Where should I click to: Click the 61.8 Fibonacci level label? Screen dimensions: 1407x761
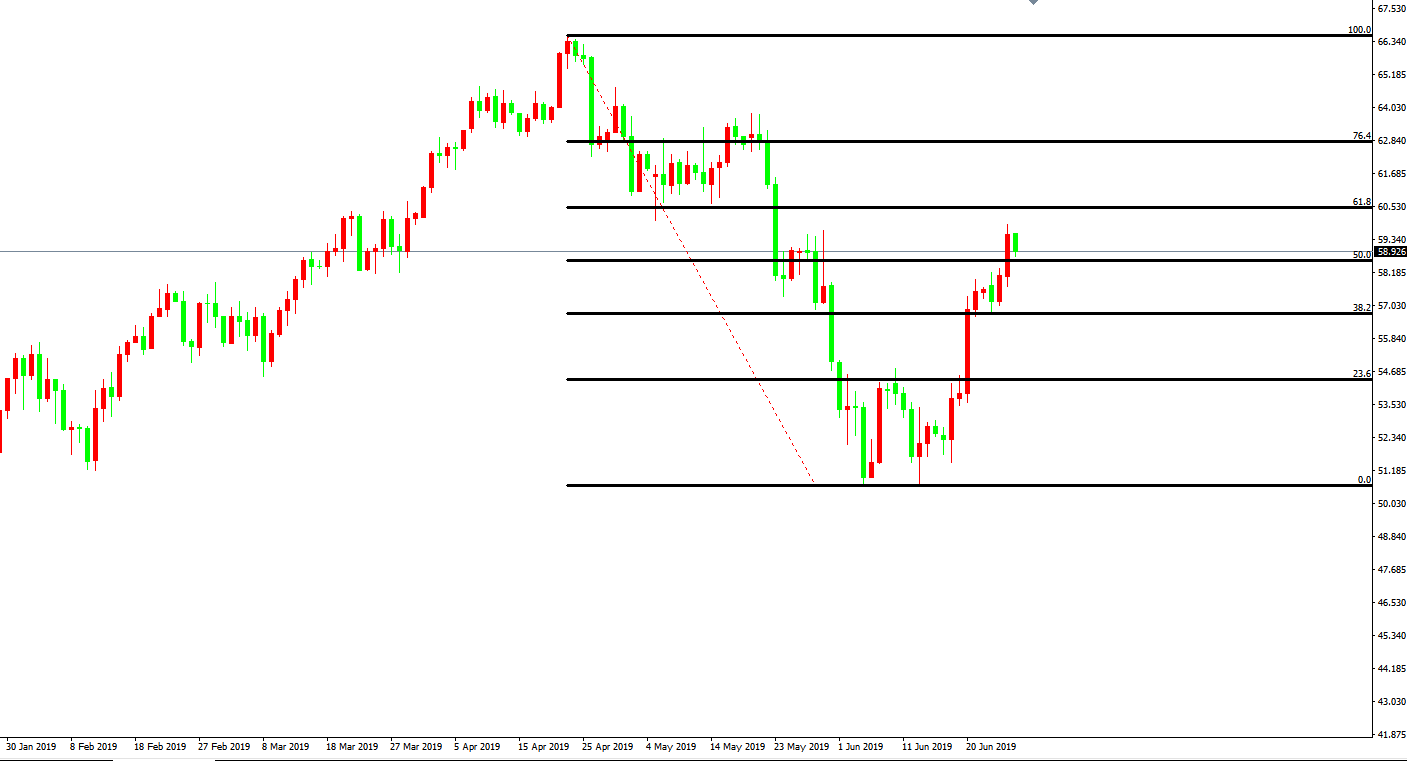click(1361, 201)
